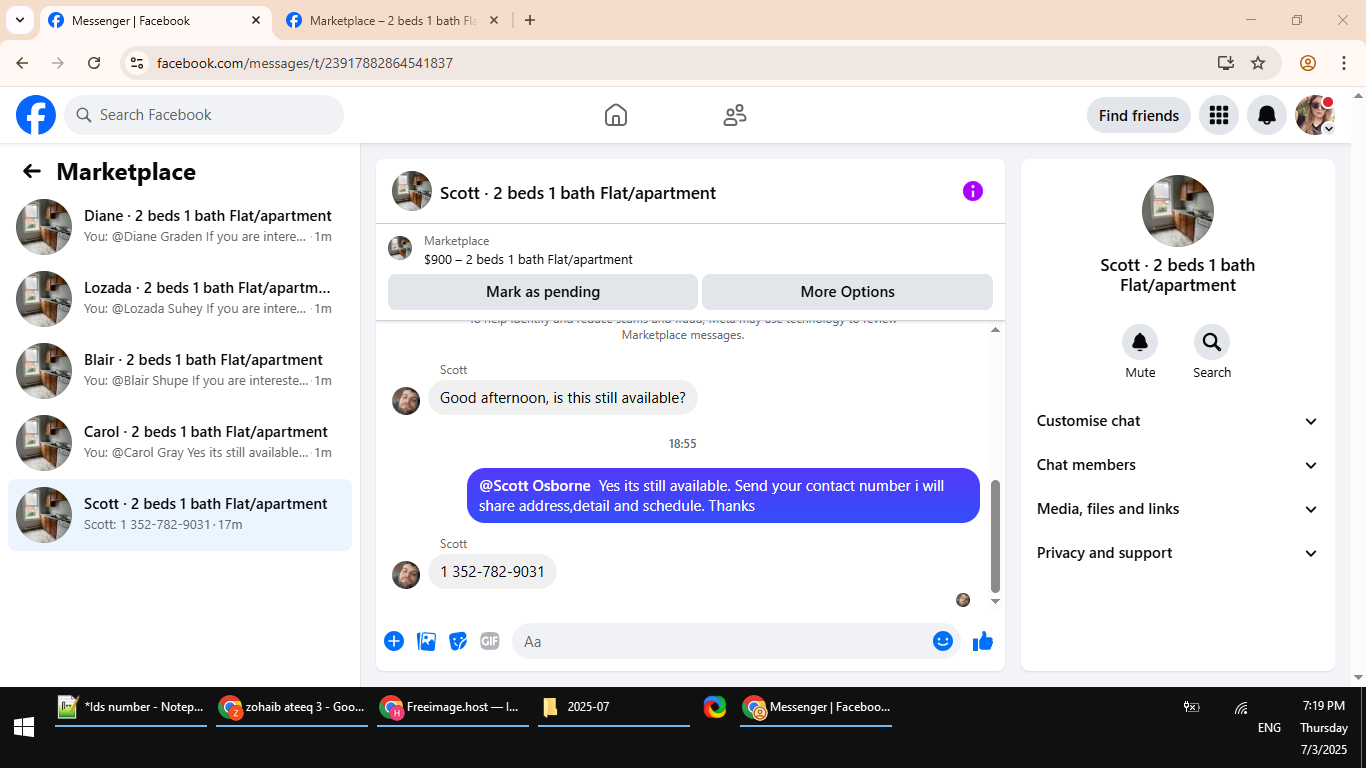Viewport: 1366px width, 768px height.
Task: Click the 1 352-782-9031 message
Action: [493, 571]
